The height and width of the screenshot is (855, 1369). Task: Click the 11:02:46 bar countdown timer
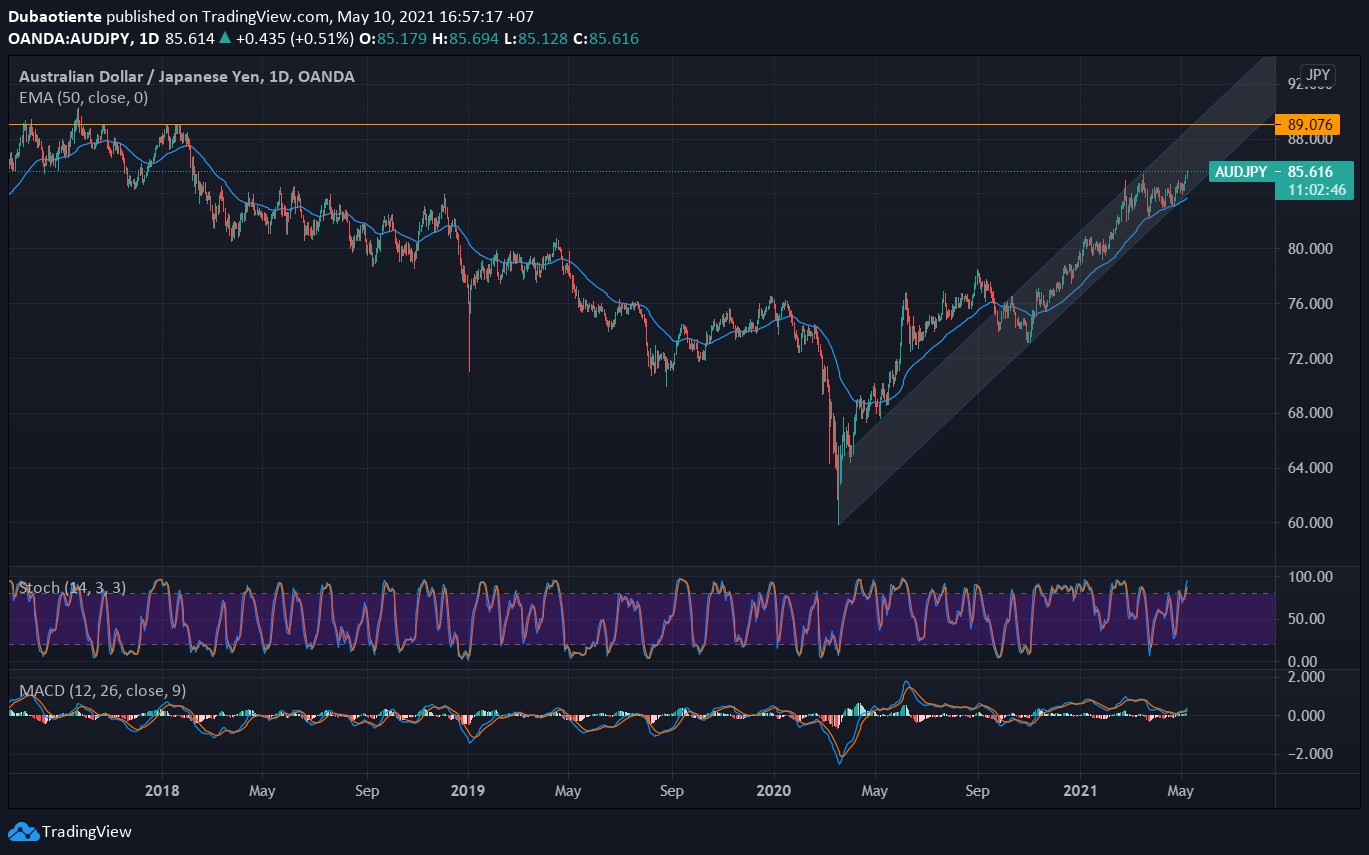point(1315,190)
